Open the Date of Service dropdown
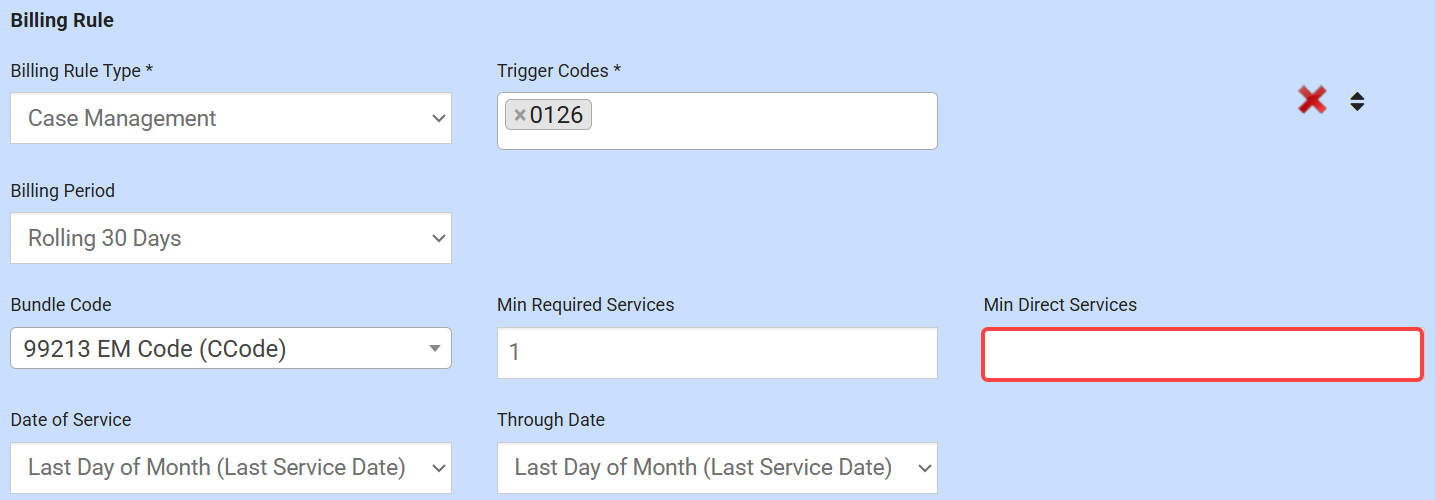The width and height of the screenshot is (1435, 500). (230, 467)
